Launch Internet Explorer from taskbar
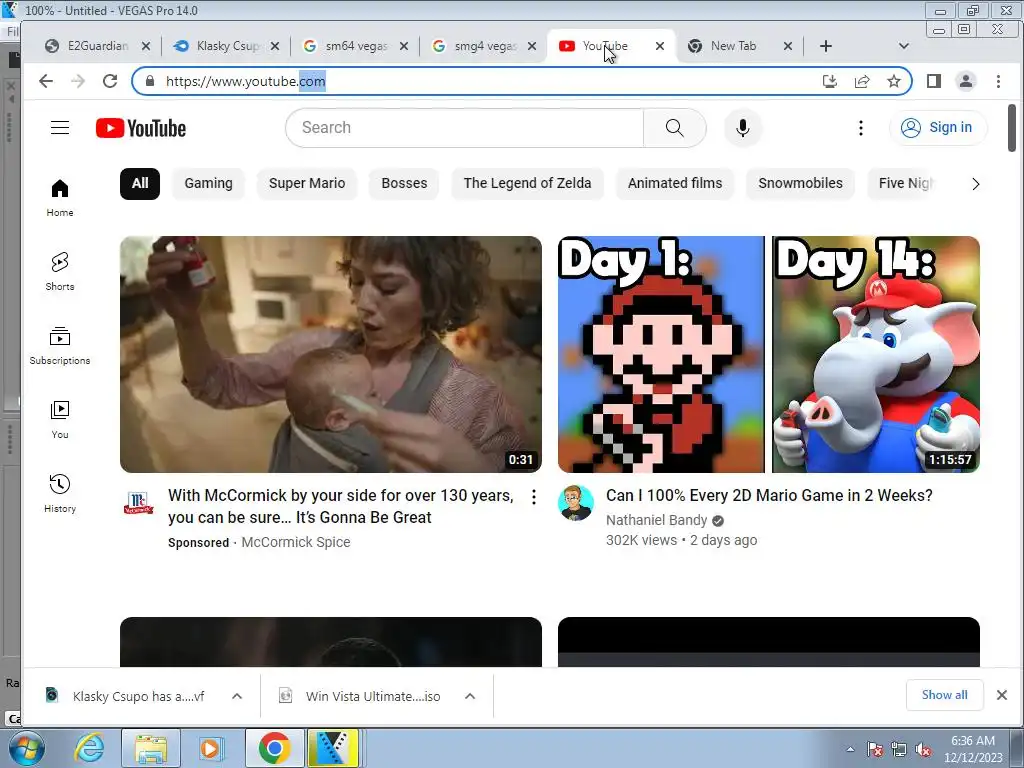1024x768 pixels. click(x=89, y=748)
